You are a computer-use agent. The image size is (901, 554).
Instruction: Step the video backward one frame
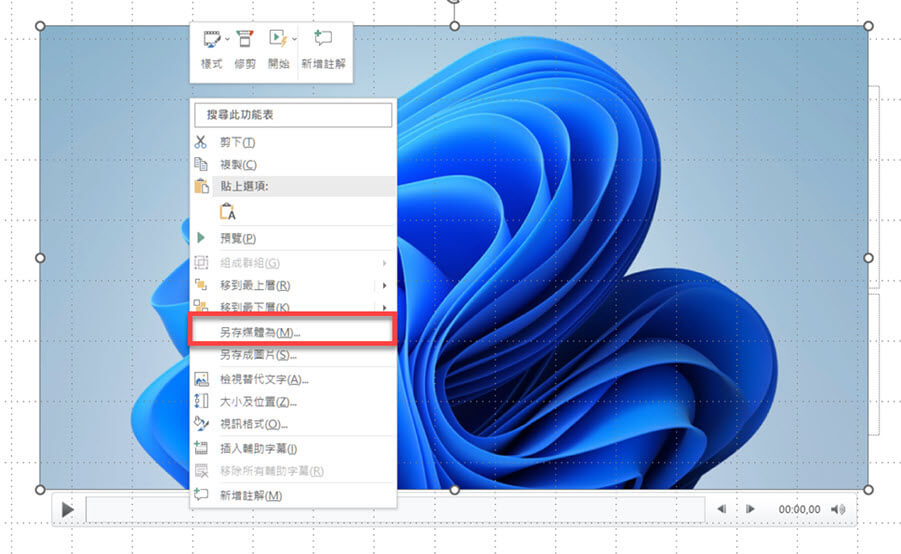(722, 509)
